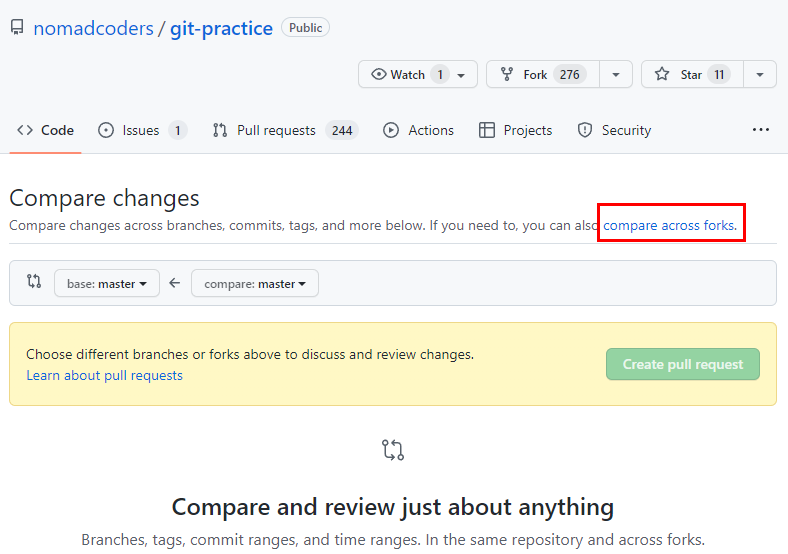Click the compare icon in range bar
This screenshot has height=554, width=788.
[34, 281]
